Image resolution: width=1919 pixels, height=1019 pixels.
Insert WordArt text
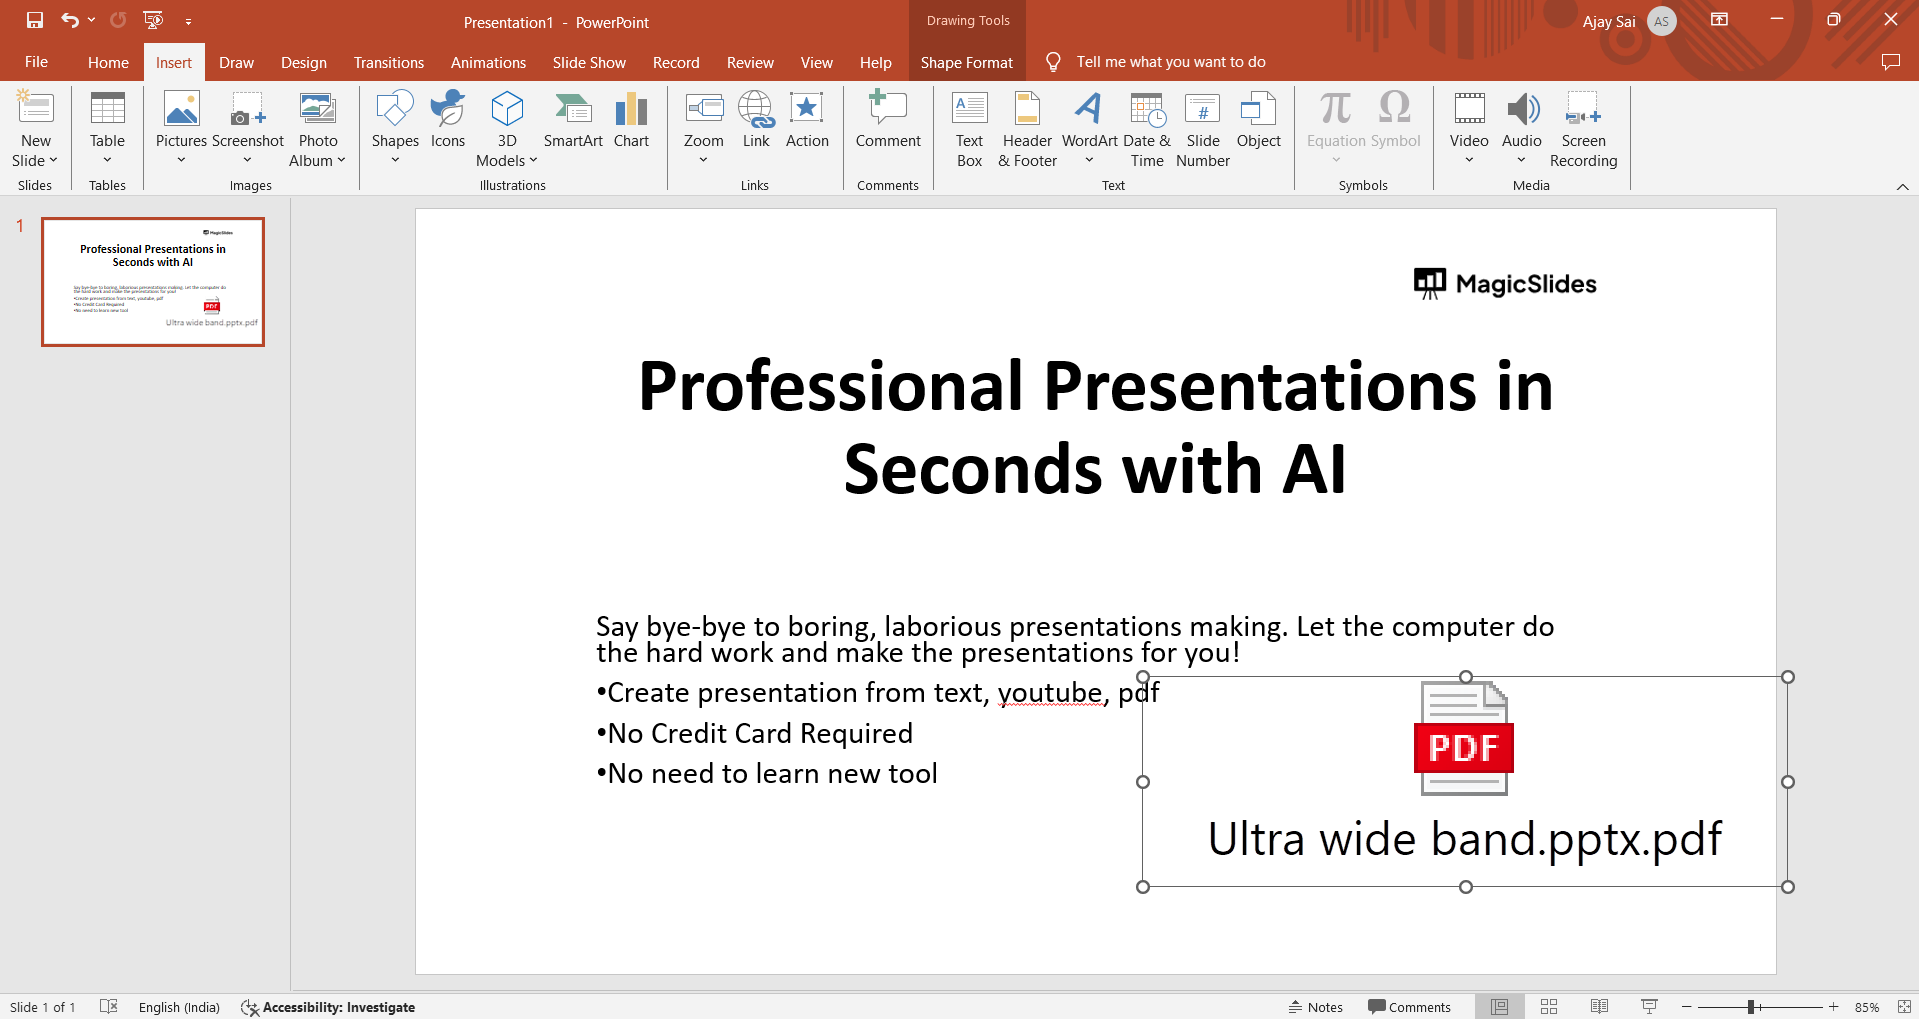(1089, 128)
